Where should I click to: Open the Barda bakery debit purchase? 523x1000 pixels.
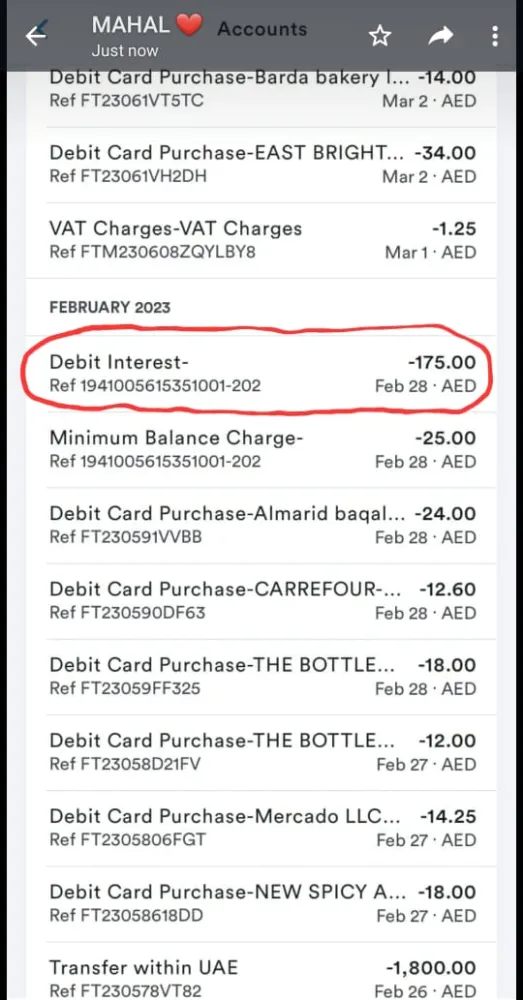[262, 89]
